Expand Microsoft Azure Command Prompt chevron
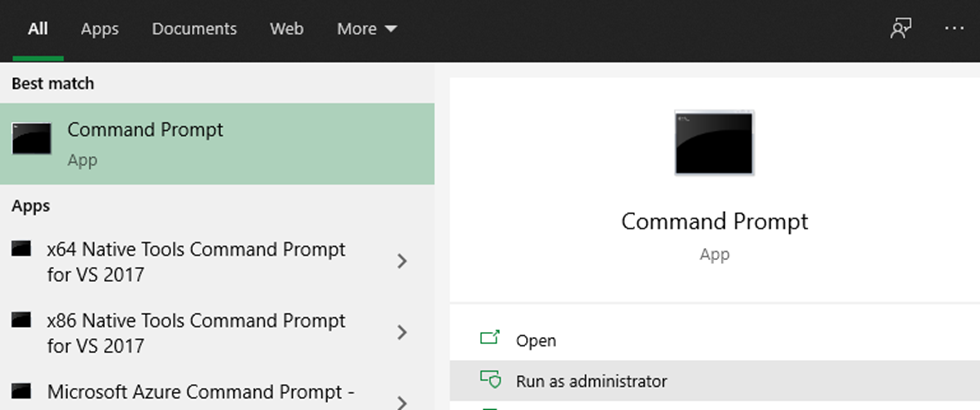Viewport: 980px width, 410px height. (x=402, y=401)
